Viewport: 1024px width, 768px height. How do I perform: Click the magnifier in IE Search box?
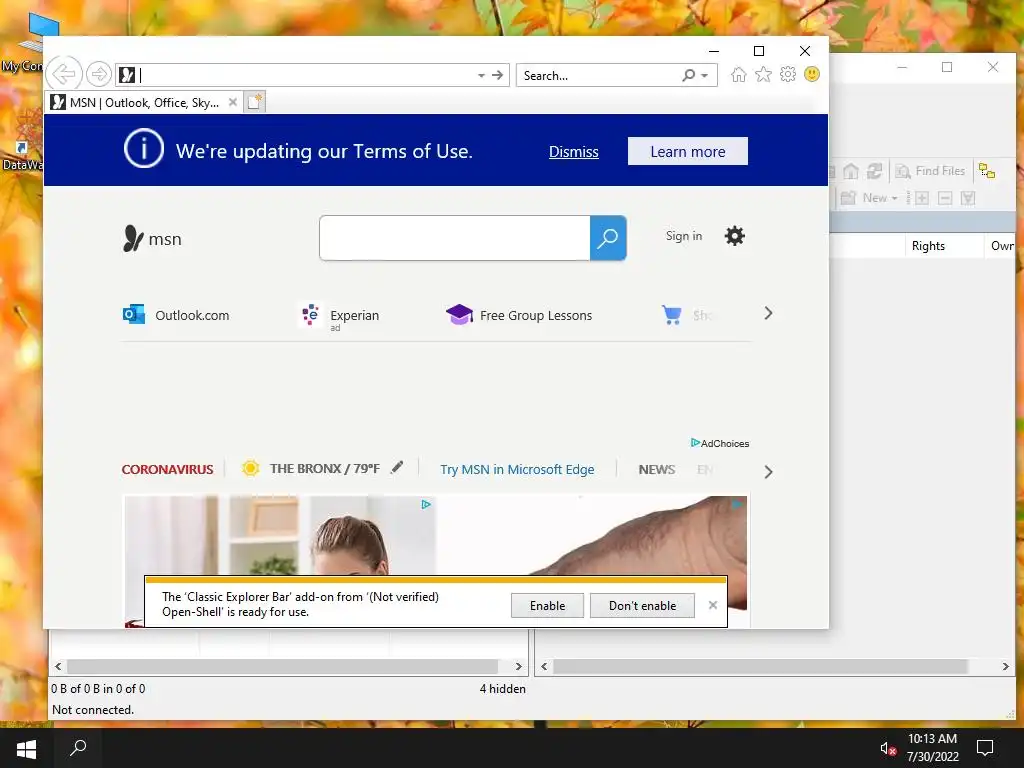tap(688, 75)
